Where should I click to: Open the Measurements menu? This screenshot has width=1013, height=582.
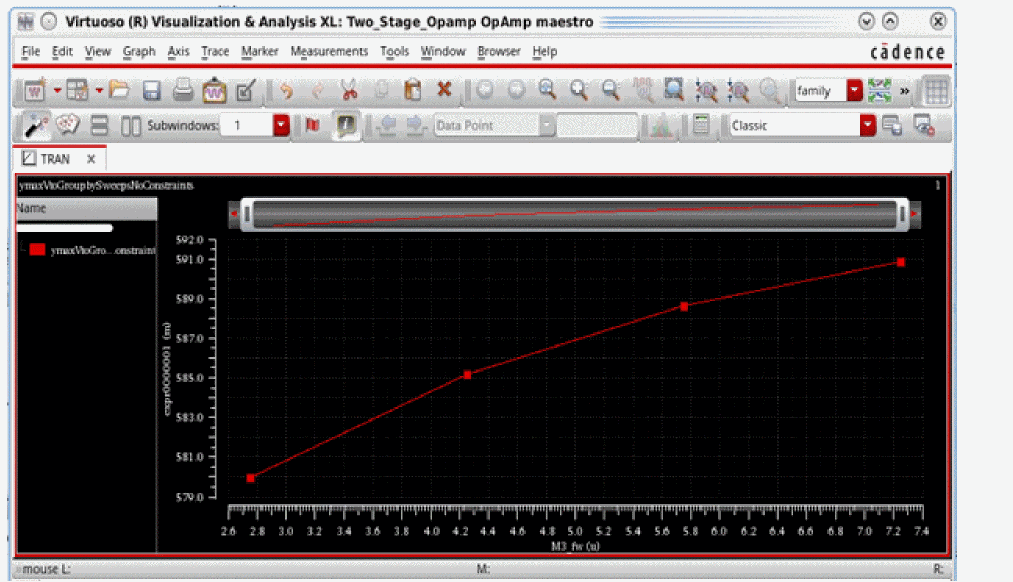329,51
